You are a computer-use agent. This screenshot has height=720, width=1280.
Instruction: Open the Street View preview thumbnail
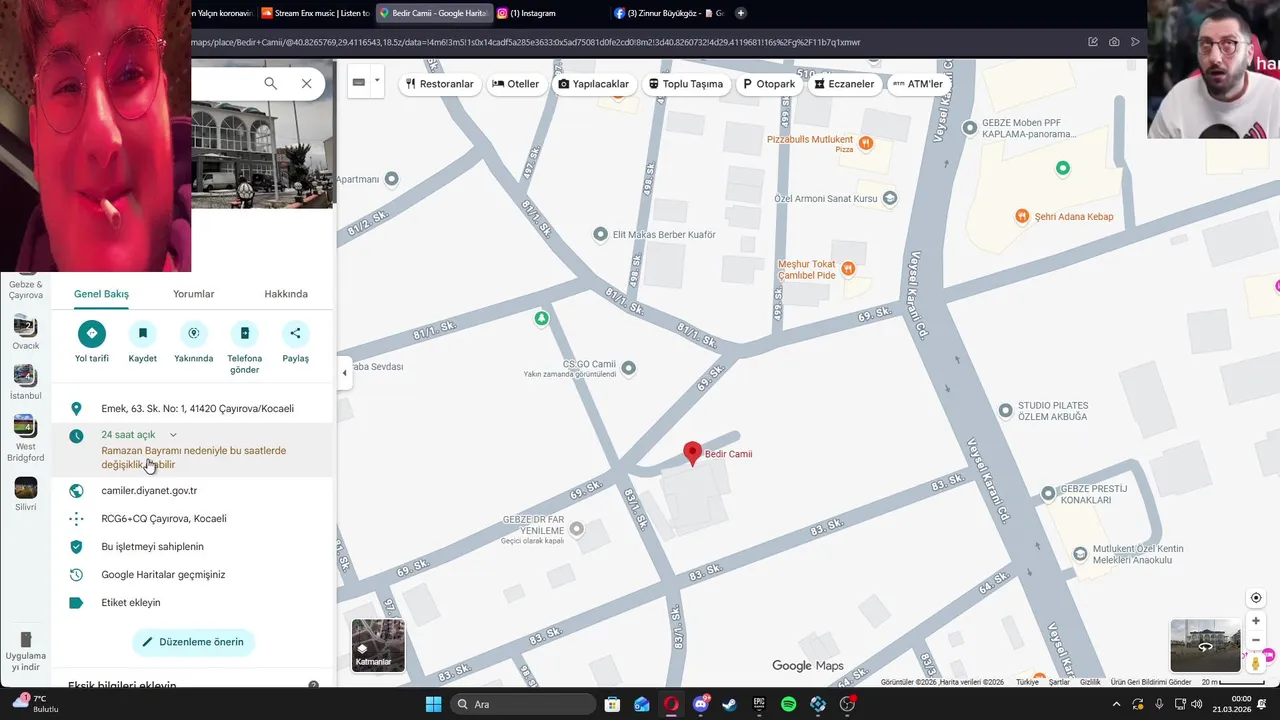(x=1205, y=645)
